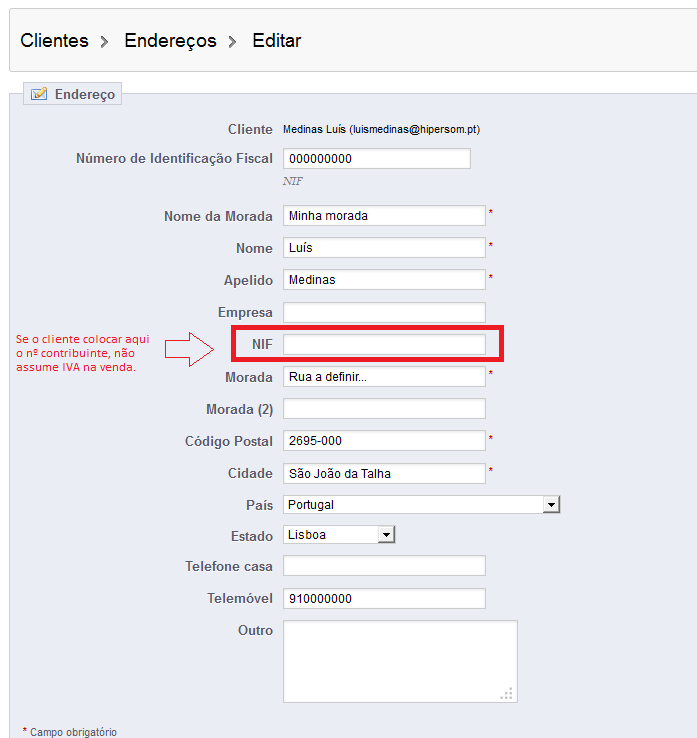Focus the Morada (2) input
The image size is (697, 738).
coord(384,409)
